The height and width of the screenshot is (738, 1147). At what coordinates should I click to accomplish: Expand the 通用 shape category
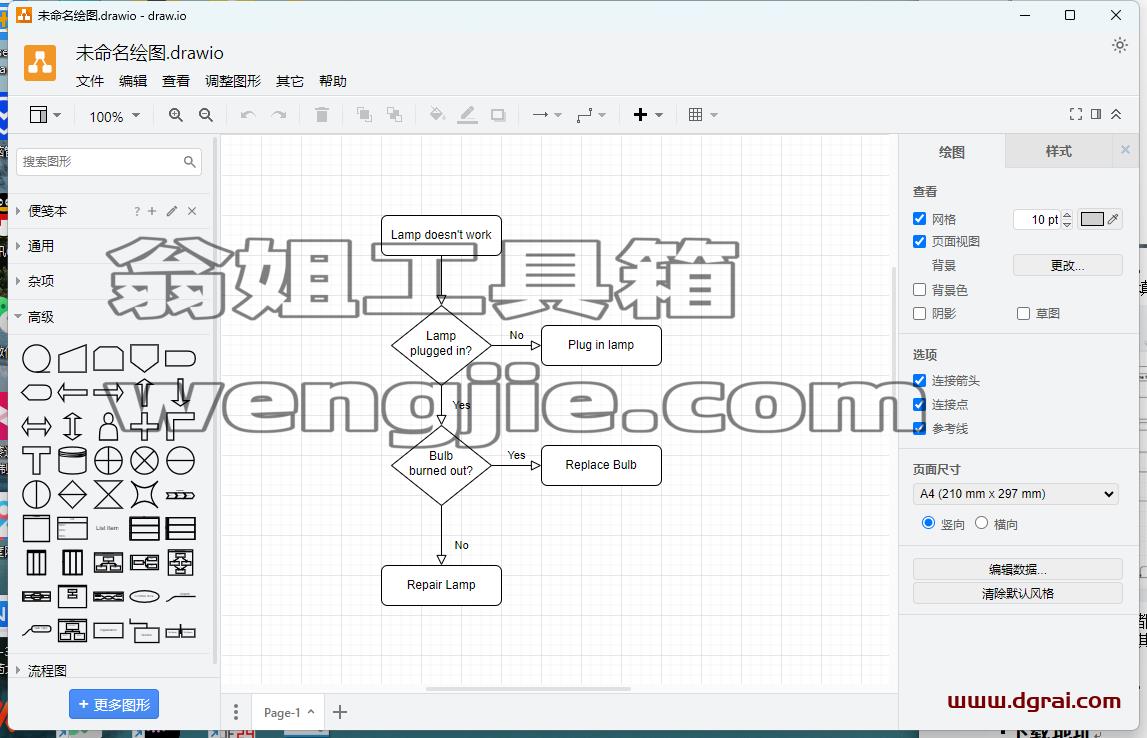40,246
